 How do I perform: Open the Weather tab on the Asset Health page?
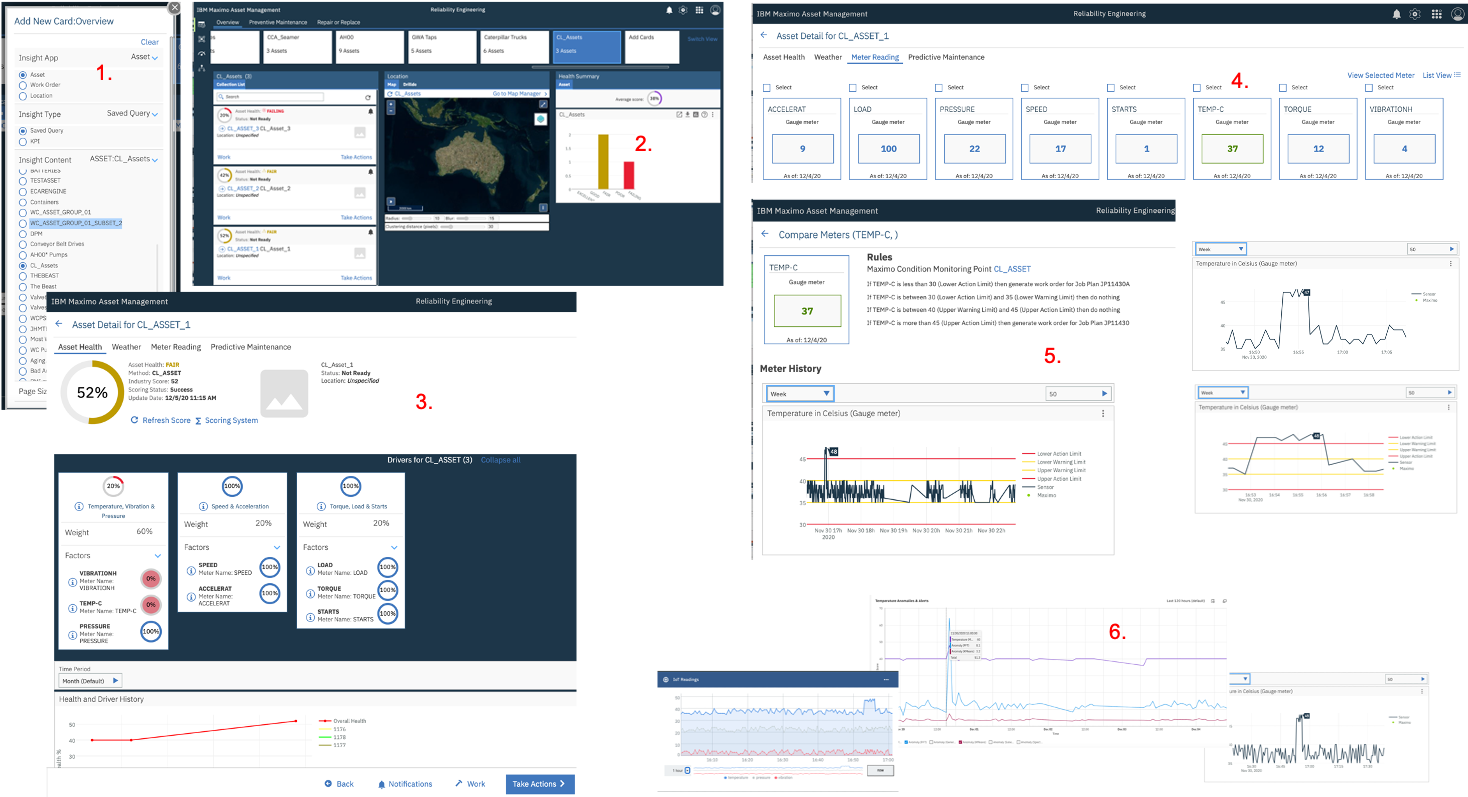(x=127, y=347)
